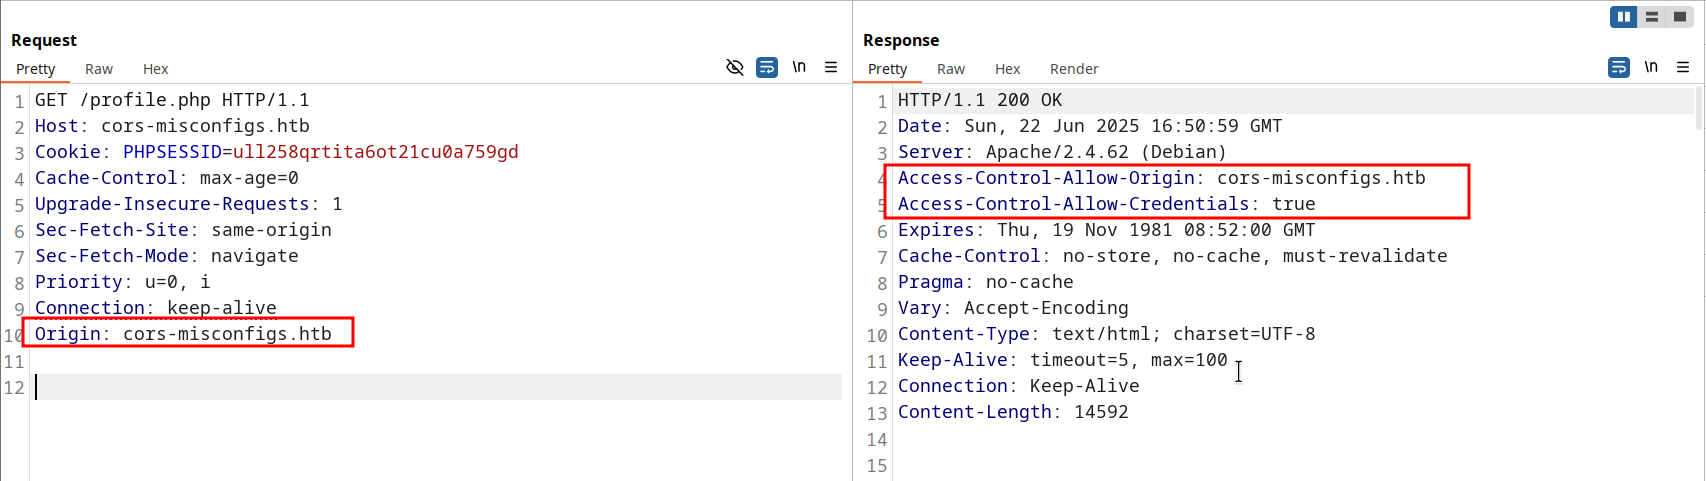Toggle word wrap icon in Response panel
Screen dimensions: 1706x481
pyautogui.click(x=1619, y=67)
